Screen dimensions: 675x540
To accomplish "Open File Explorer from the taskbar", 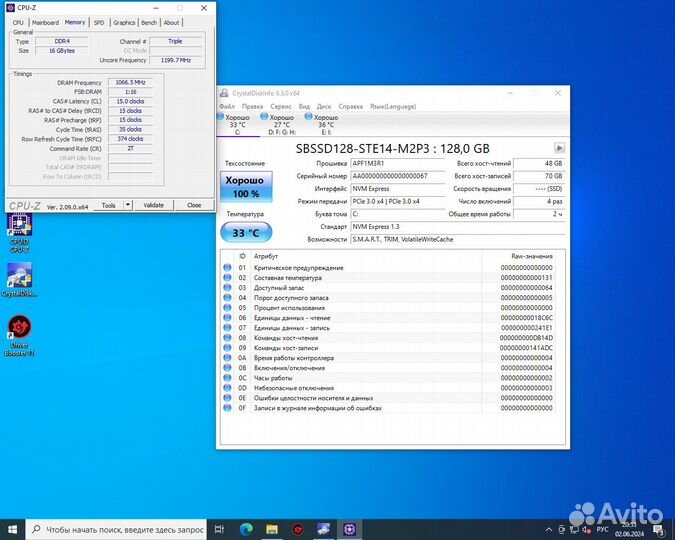I will click(272, 530).
